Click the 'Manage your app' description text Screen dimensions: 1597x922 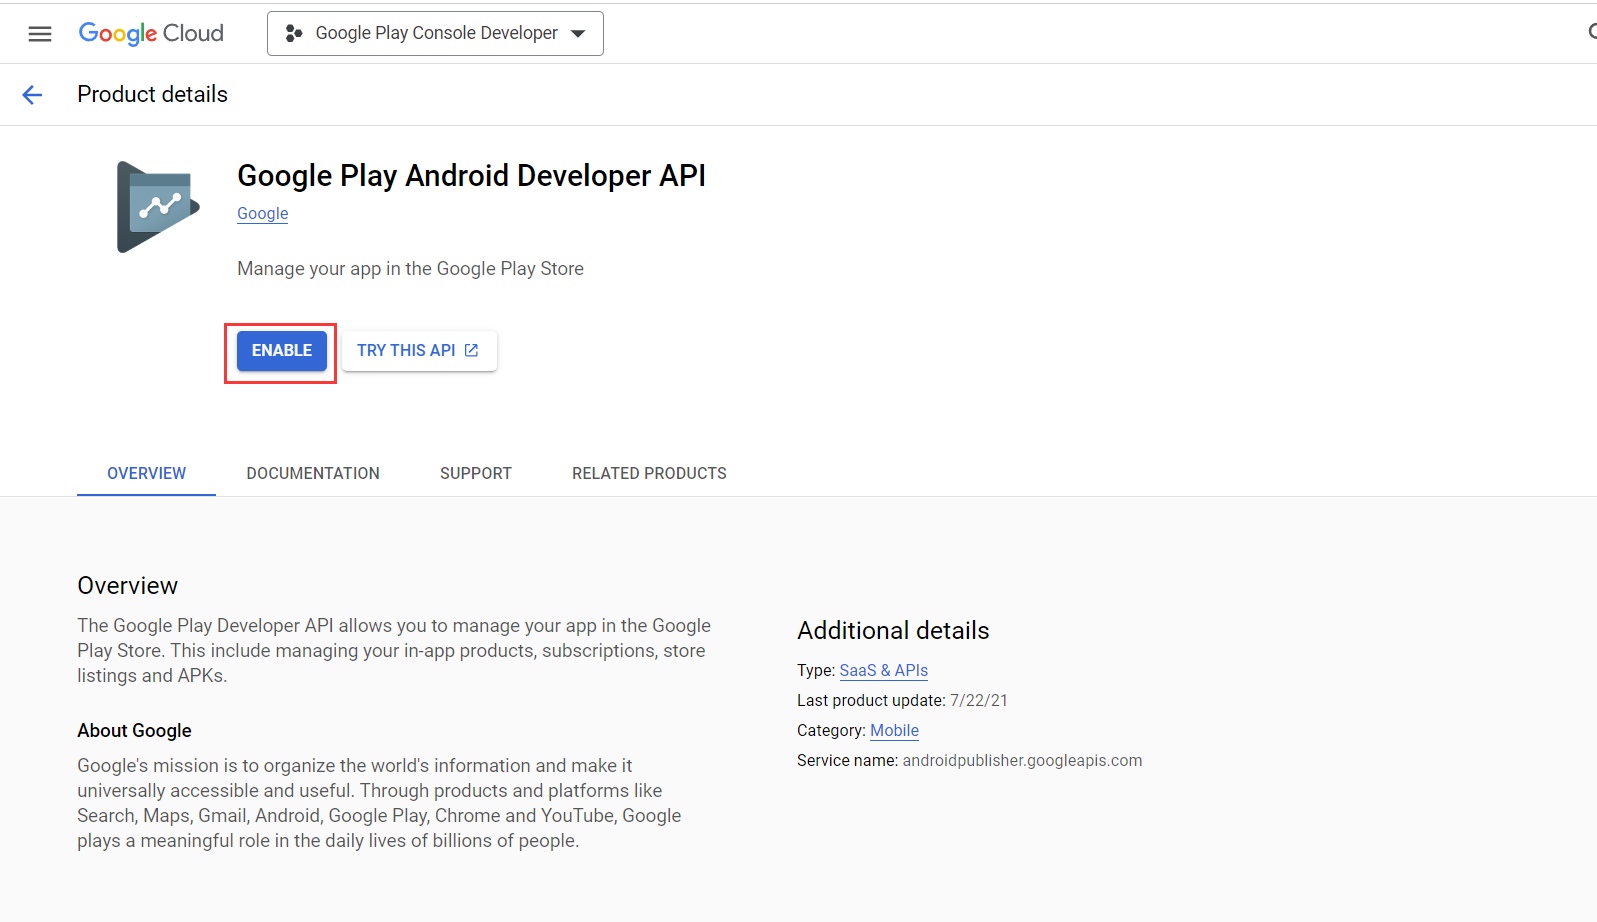click(x=410, y=269)
